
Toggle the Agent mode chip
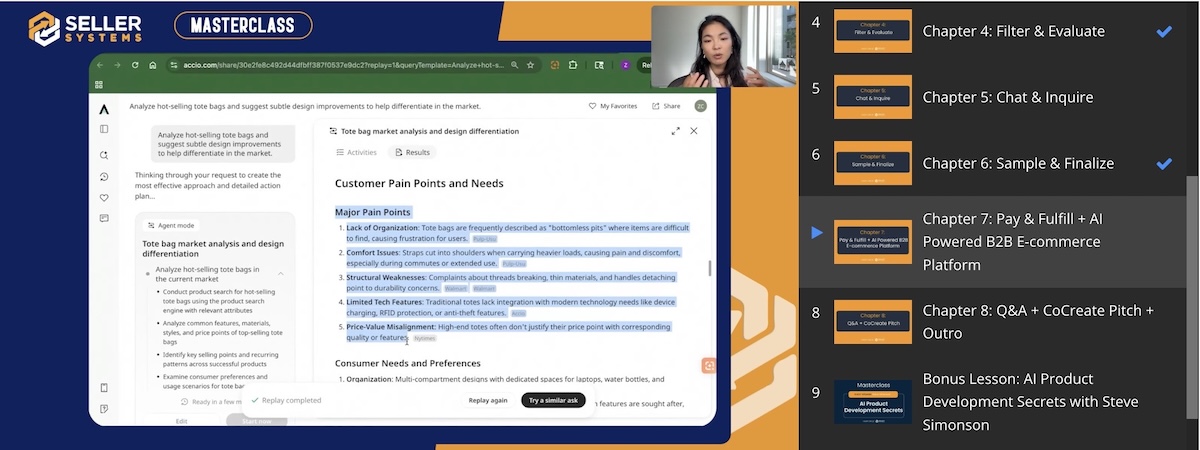171,225
